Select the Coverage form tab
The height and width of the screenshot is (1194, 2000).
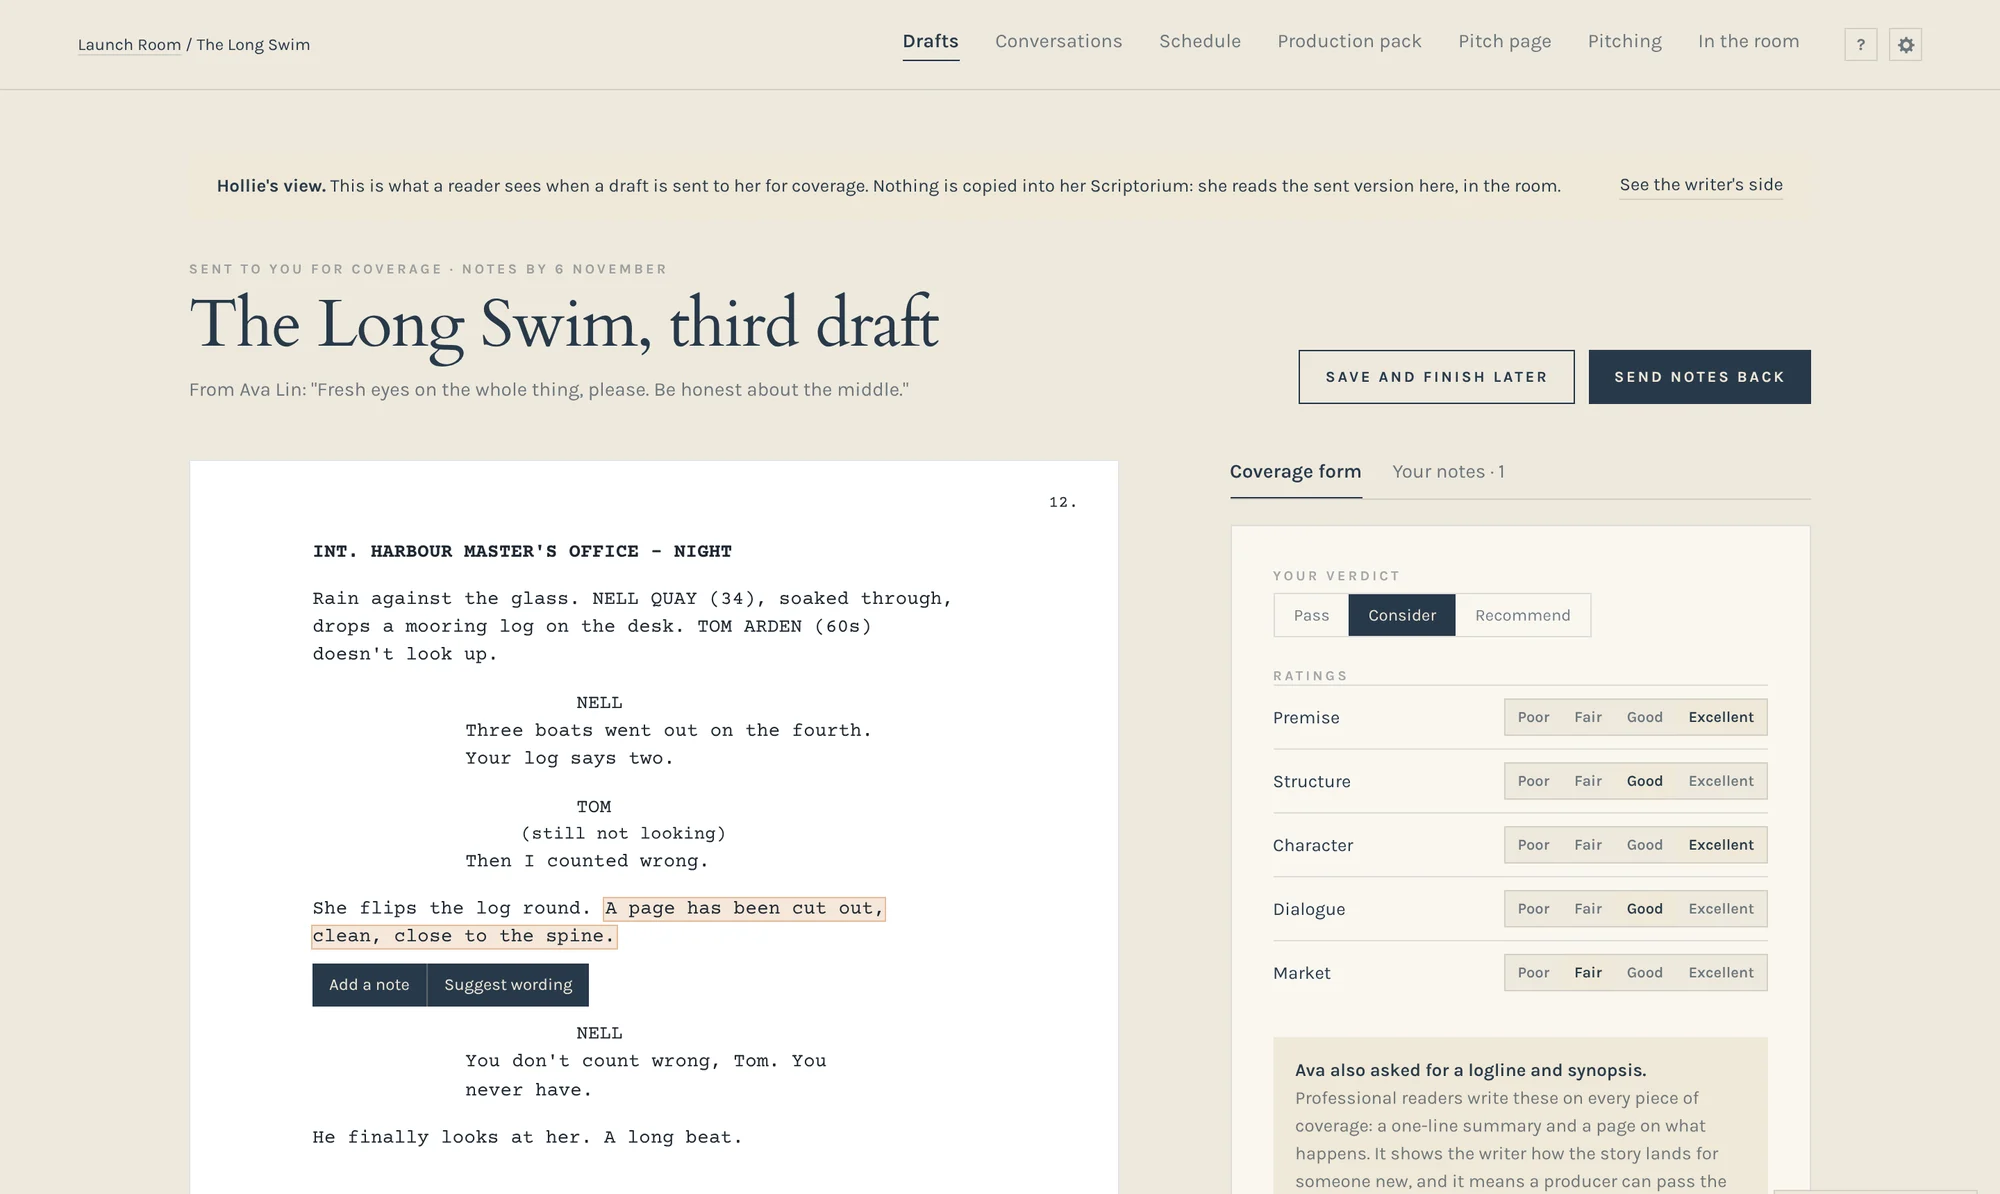click(1295, 472)
